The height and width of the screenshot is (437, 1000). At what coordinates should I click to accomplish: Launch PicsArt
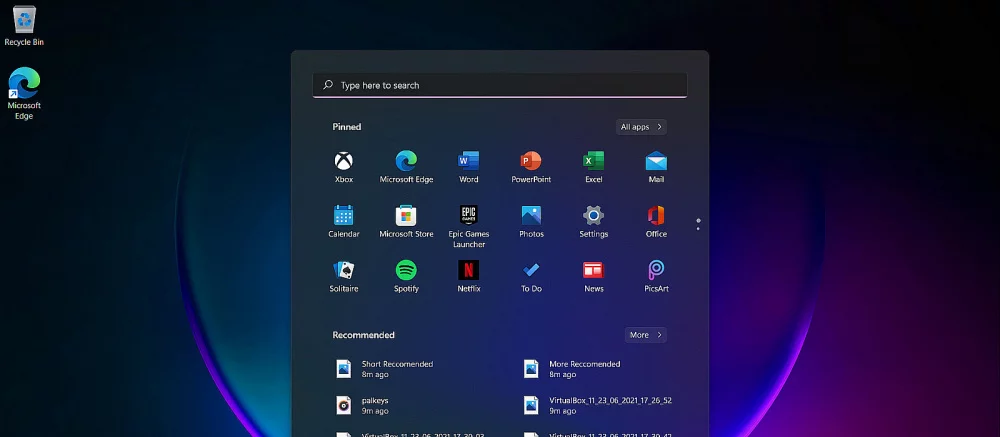coord(656,277)
